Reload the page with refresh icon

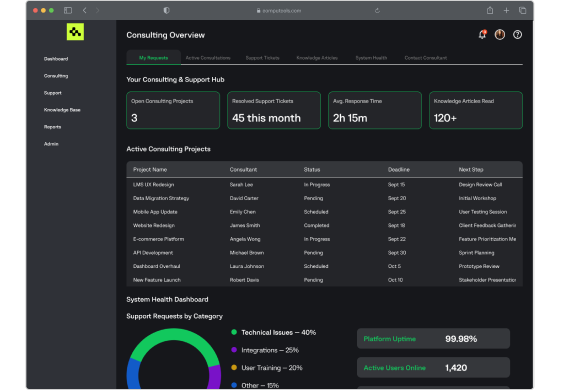click(x=377, y=11)
